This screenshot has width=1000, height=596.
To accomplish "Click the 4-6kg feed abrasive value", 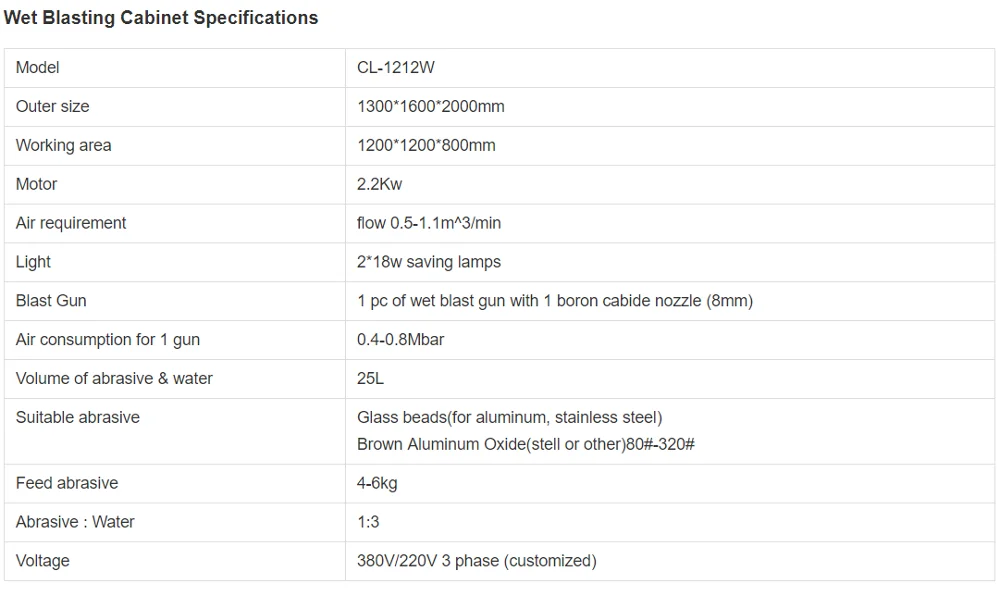I will (377, 484).
